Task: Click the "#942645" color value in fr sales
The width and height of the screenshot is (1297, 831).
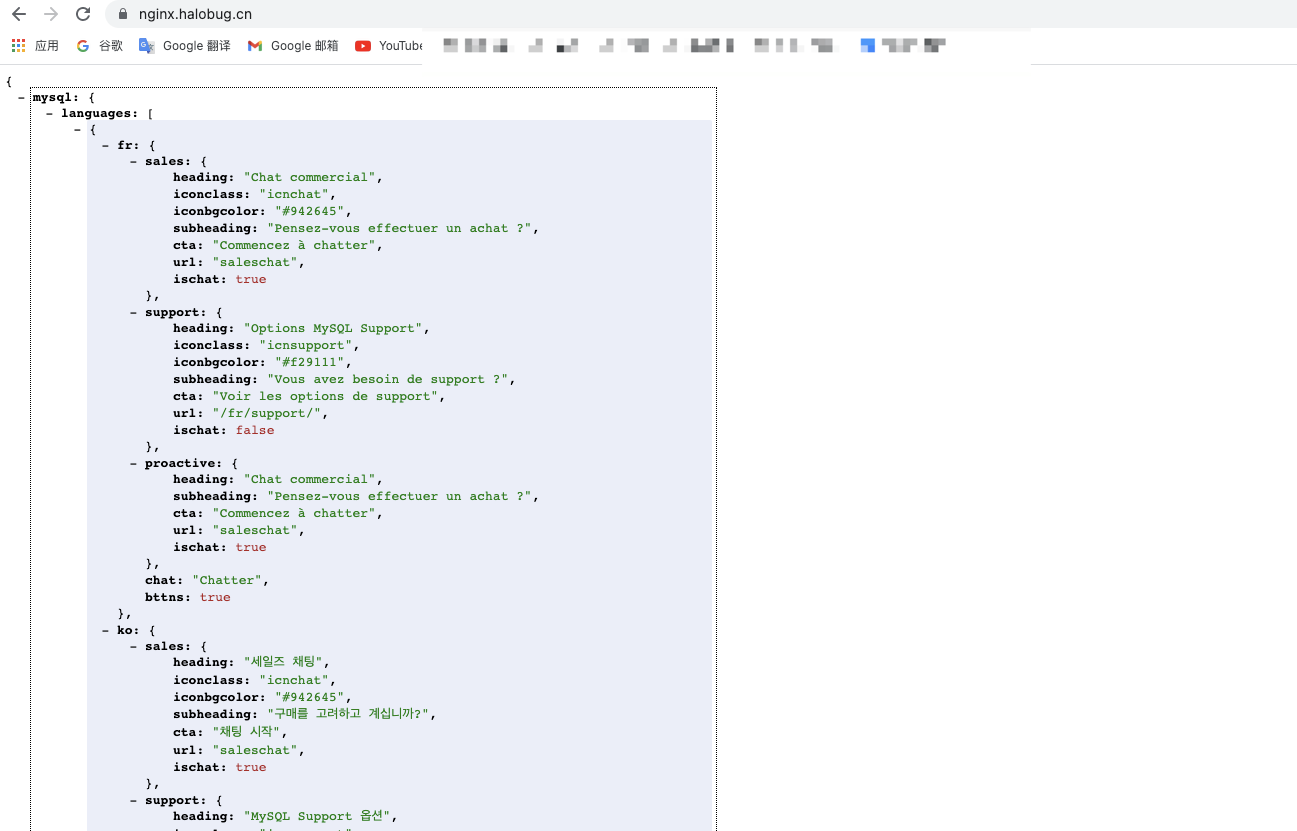Action: point(309,211)
